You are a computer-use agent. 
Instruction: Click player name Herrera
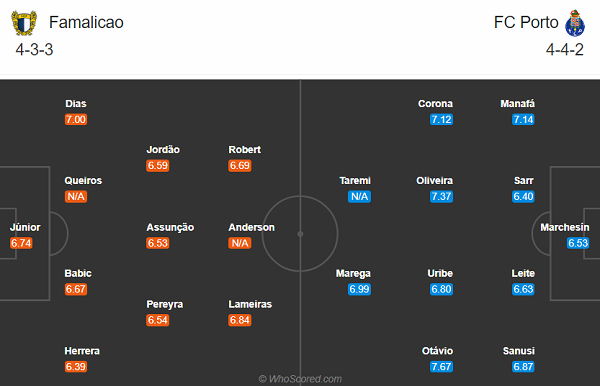point(82,351)
